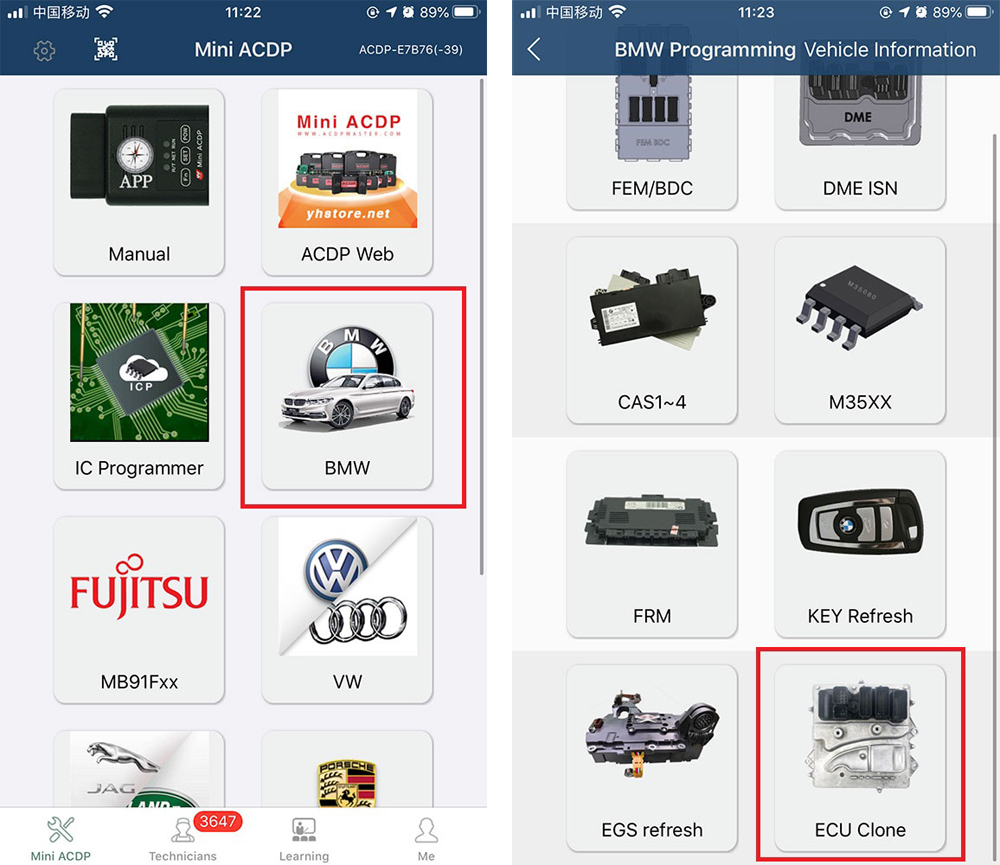Select the M35XX chip option
This screenshot has width=1000, height=865.
[x=860, y=330]
